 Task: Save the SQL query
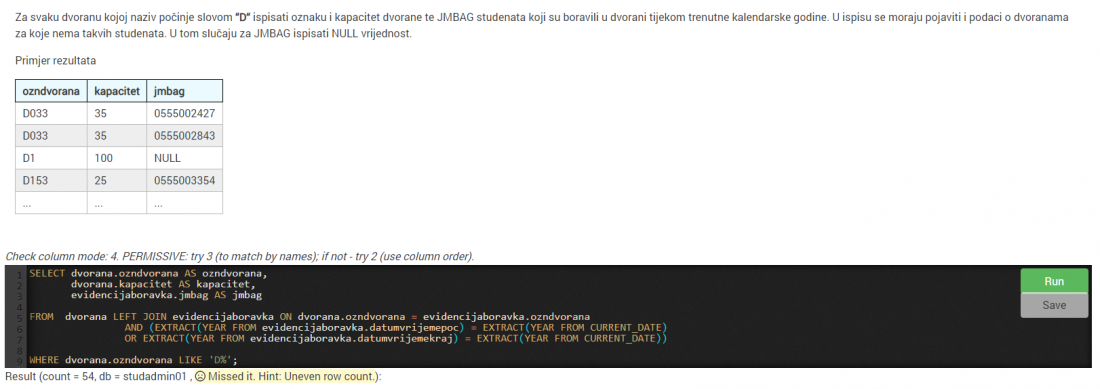(1054, 305)
